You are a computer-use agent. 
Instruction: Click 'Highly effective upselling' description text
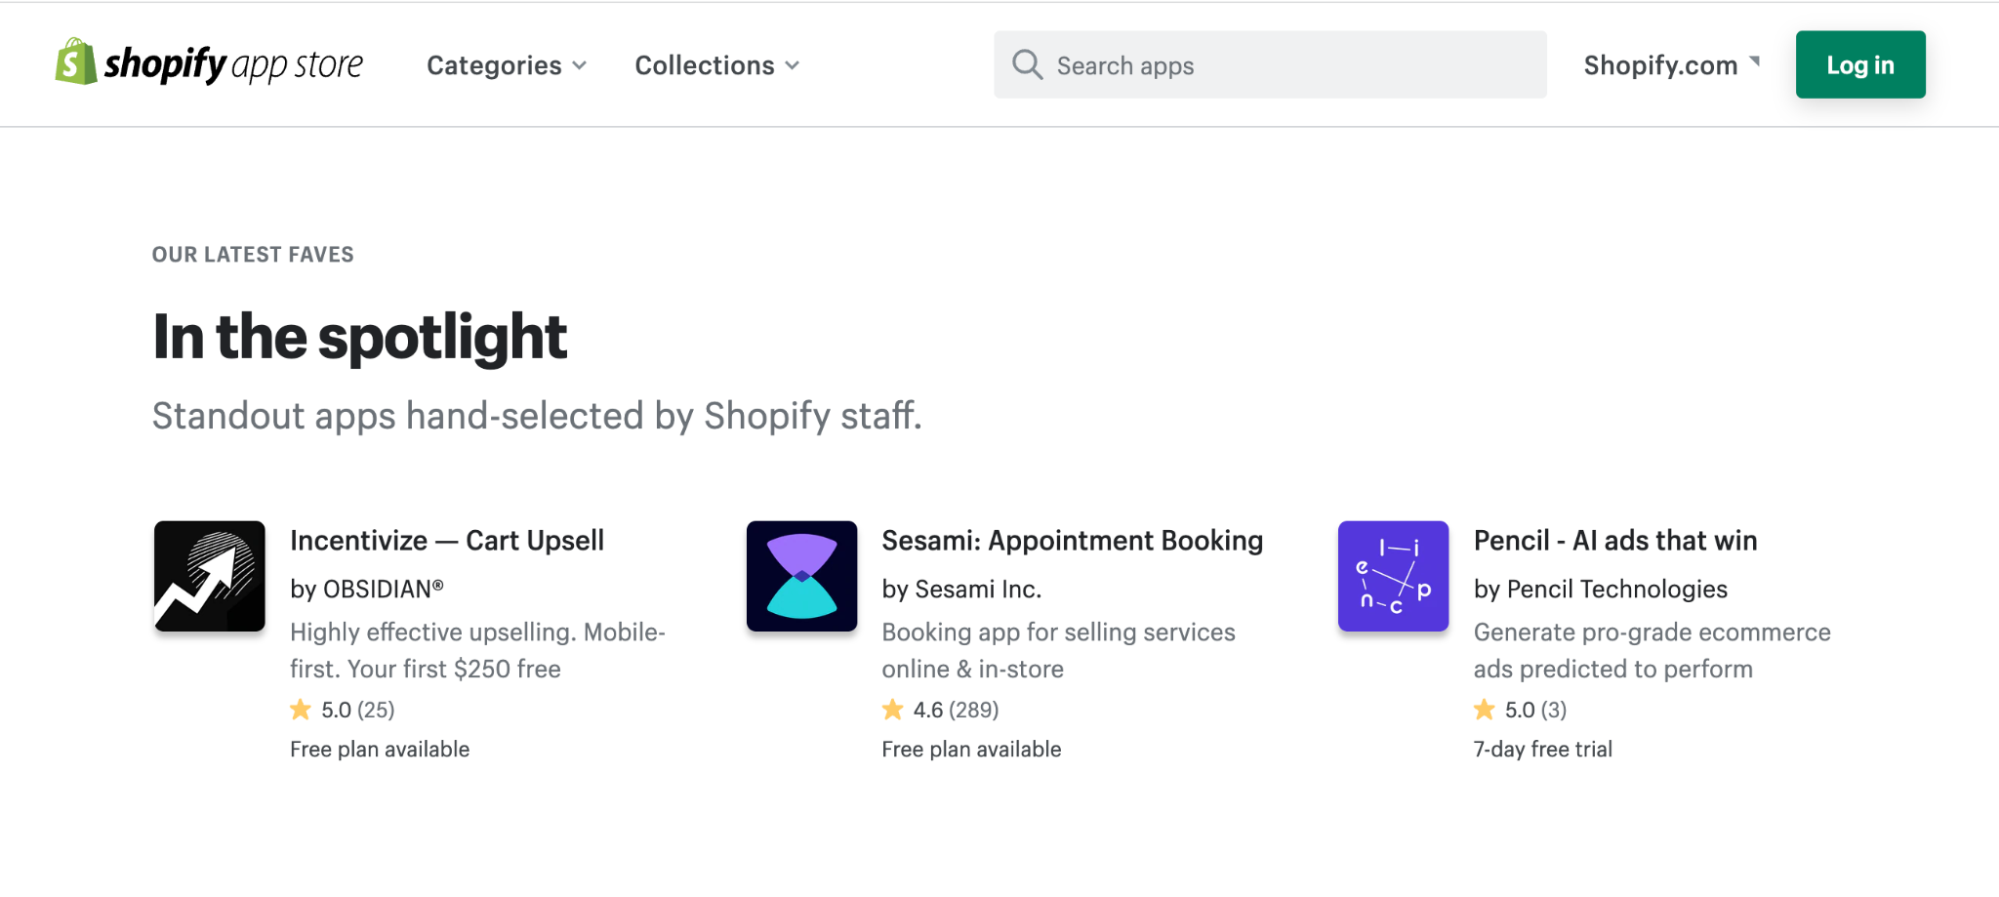tap(478, 650)
